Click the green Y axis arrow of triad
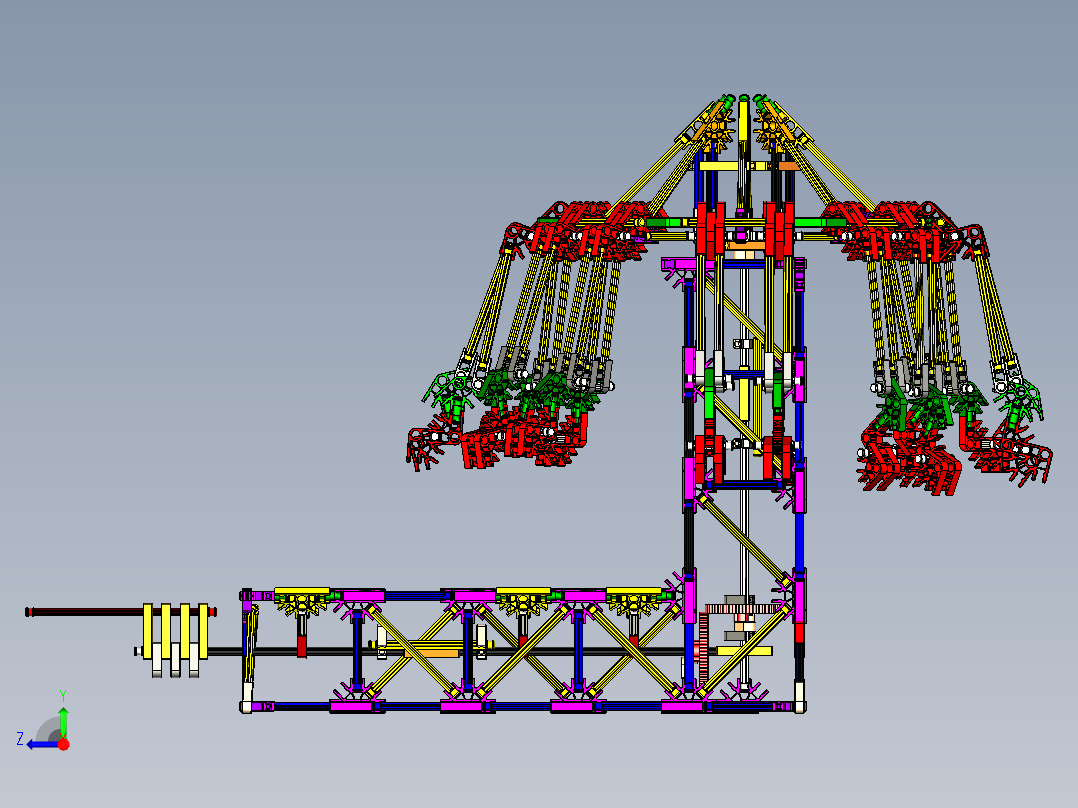This screenshot has width=1078, height=808. [x=63, y=721]
